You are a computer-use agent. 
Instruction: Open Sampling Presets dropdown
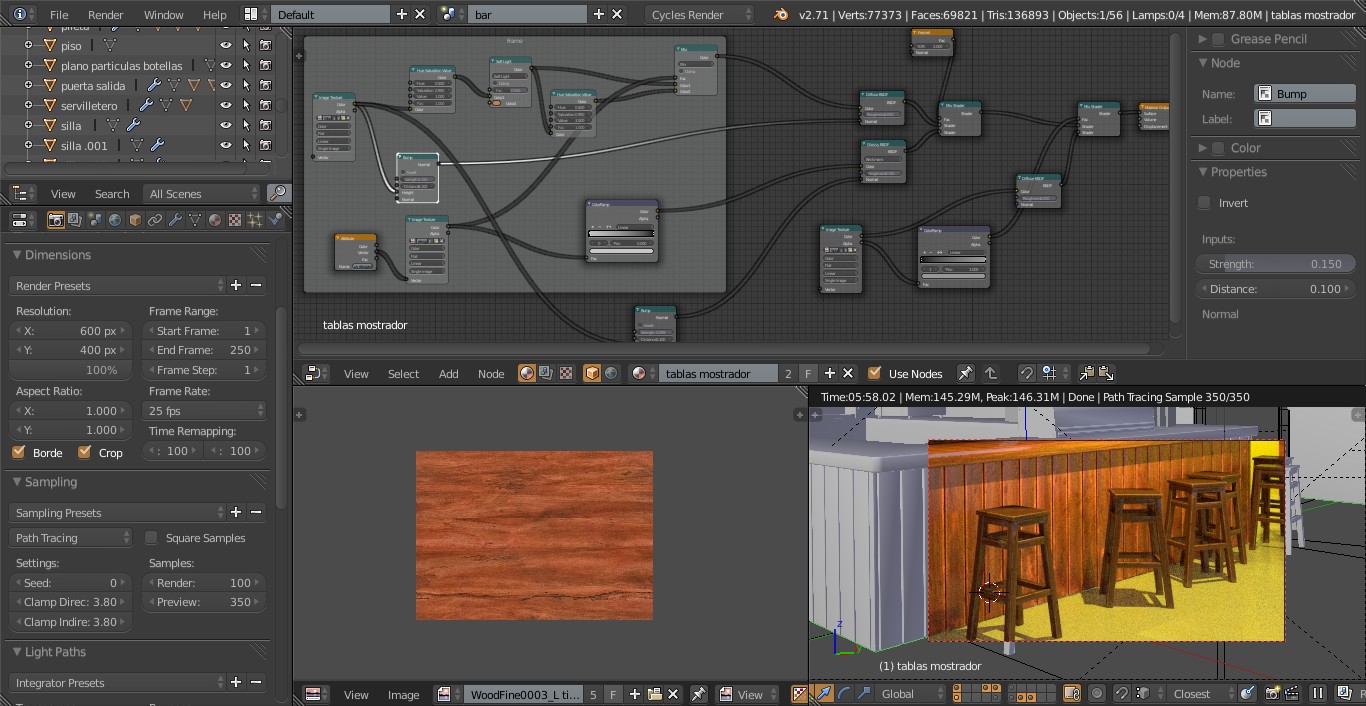tap(118, 513)
